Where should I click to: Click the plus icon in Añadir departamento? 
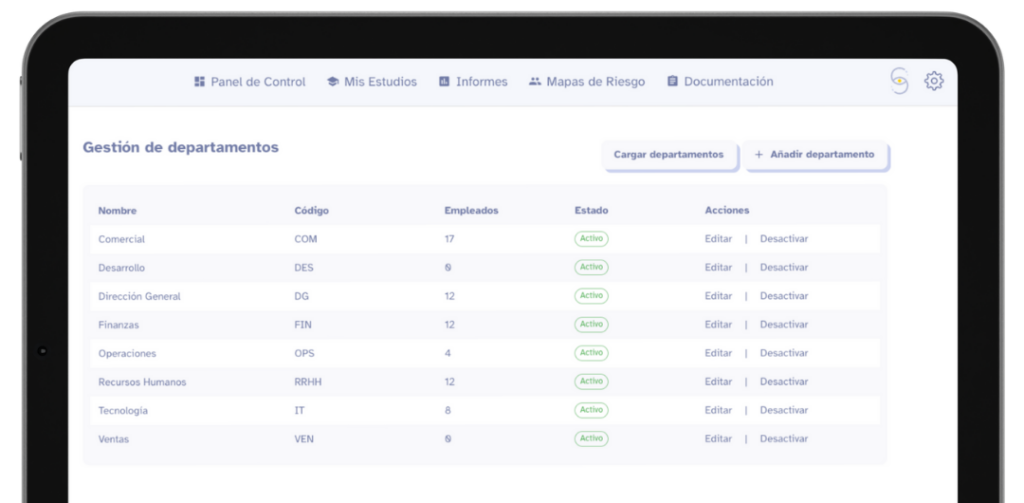(x=759, y=155)
